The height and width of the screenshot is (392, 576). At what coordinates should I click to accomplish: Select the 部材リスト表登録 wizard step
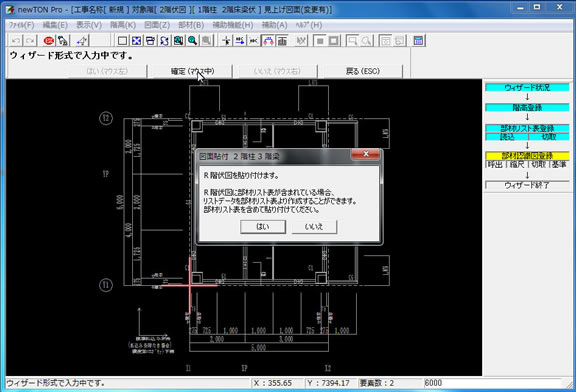pos(527,128)
